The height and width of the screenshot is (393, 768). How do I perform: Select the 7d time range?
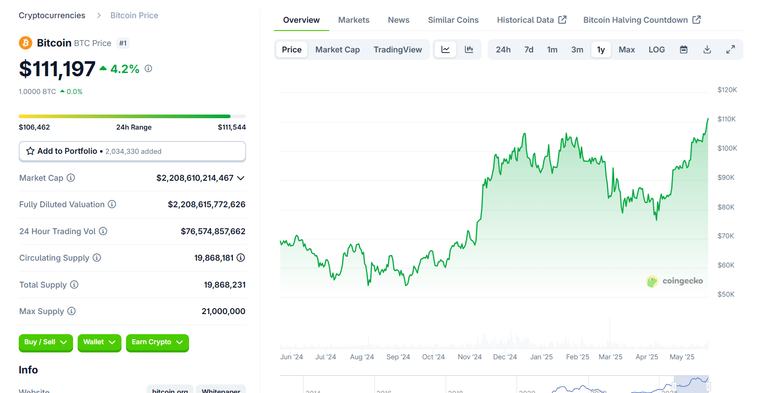(x=528, y=49)
